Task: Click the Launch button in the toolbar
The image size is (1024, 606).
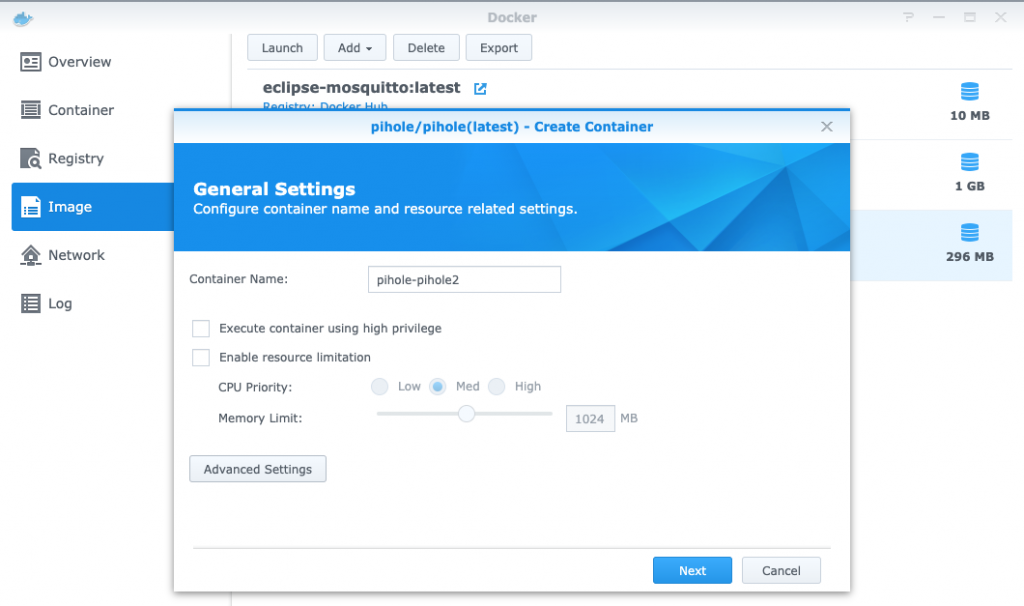Action: click(282, 48)
